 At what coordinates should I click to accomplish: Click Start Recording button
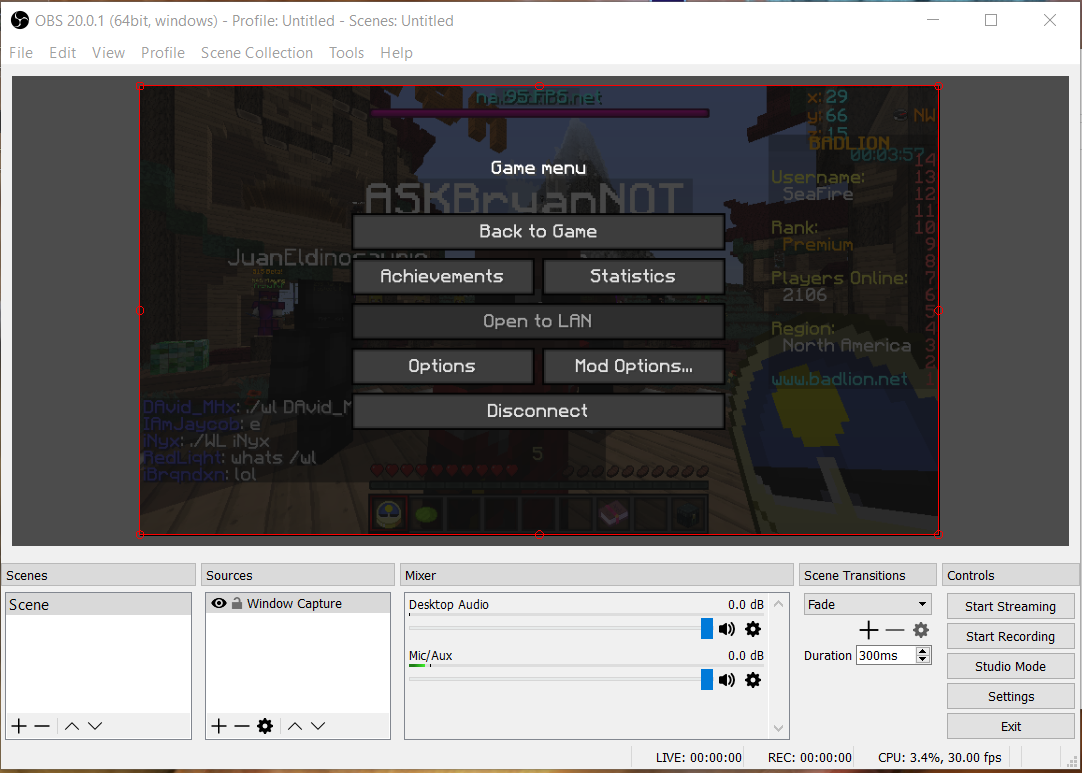pyautogui.click(x=1010, y=636)
